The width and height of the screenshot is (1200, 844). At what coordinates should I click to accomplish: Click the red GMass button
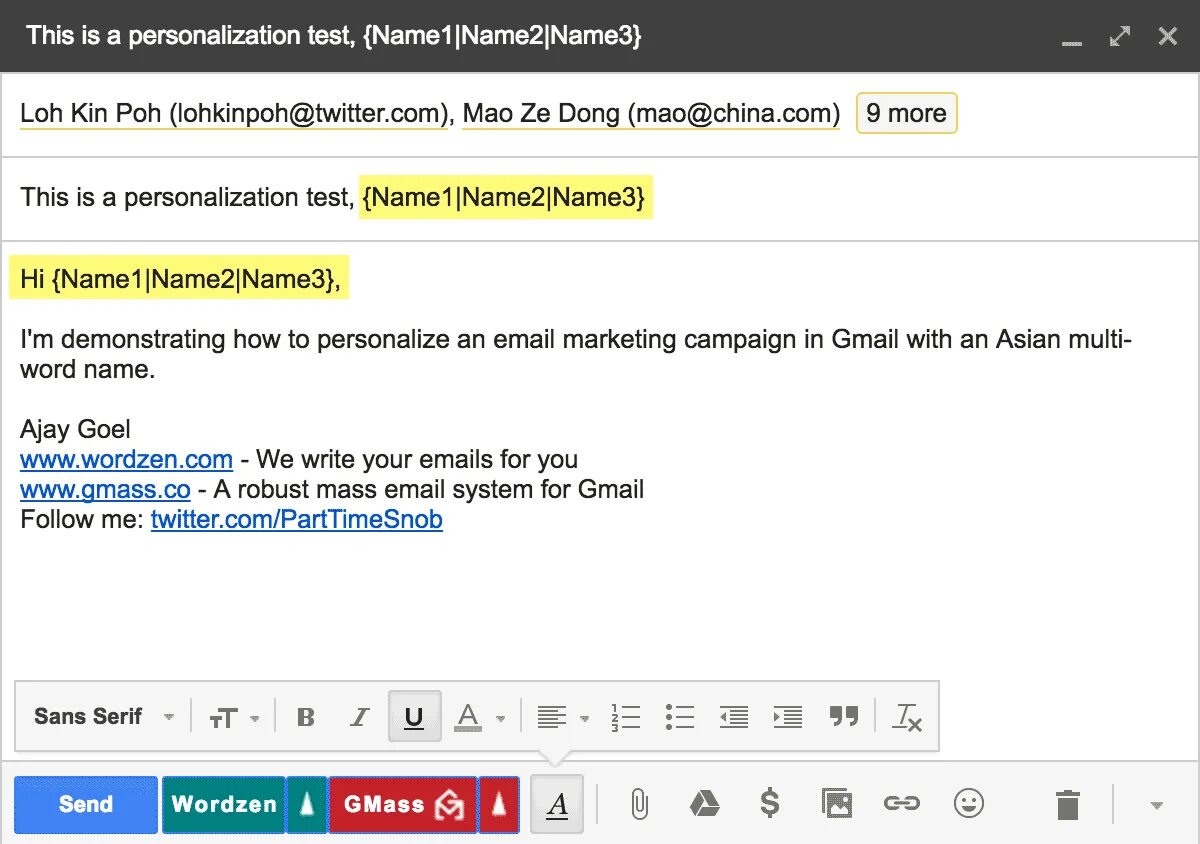coord(403,804)
